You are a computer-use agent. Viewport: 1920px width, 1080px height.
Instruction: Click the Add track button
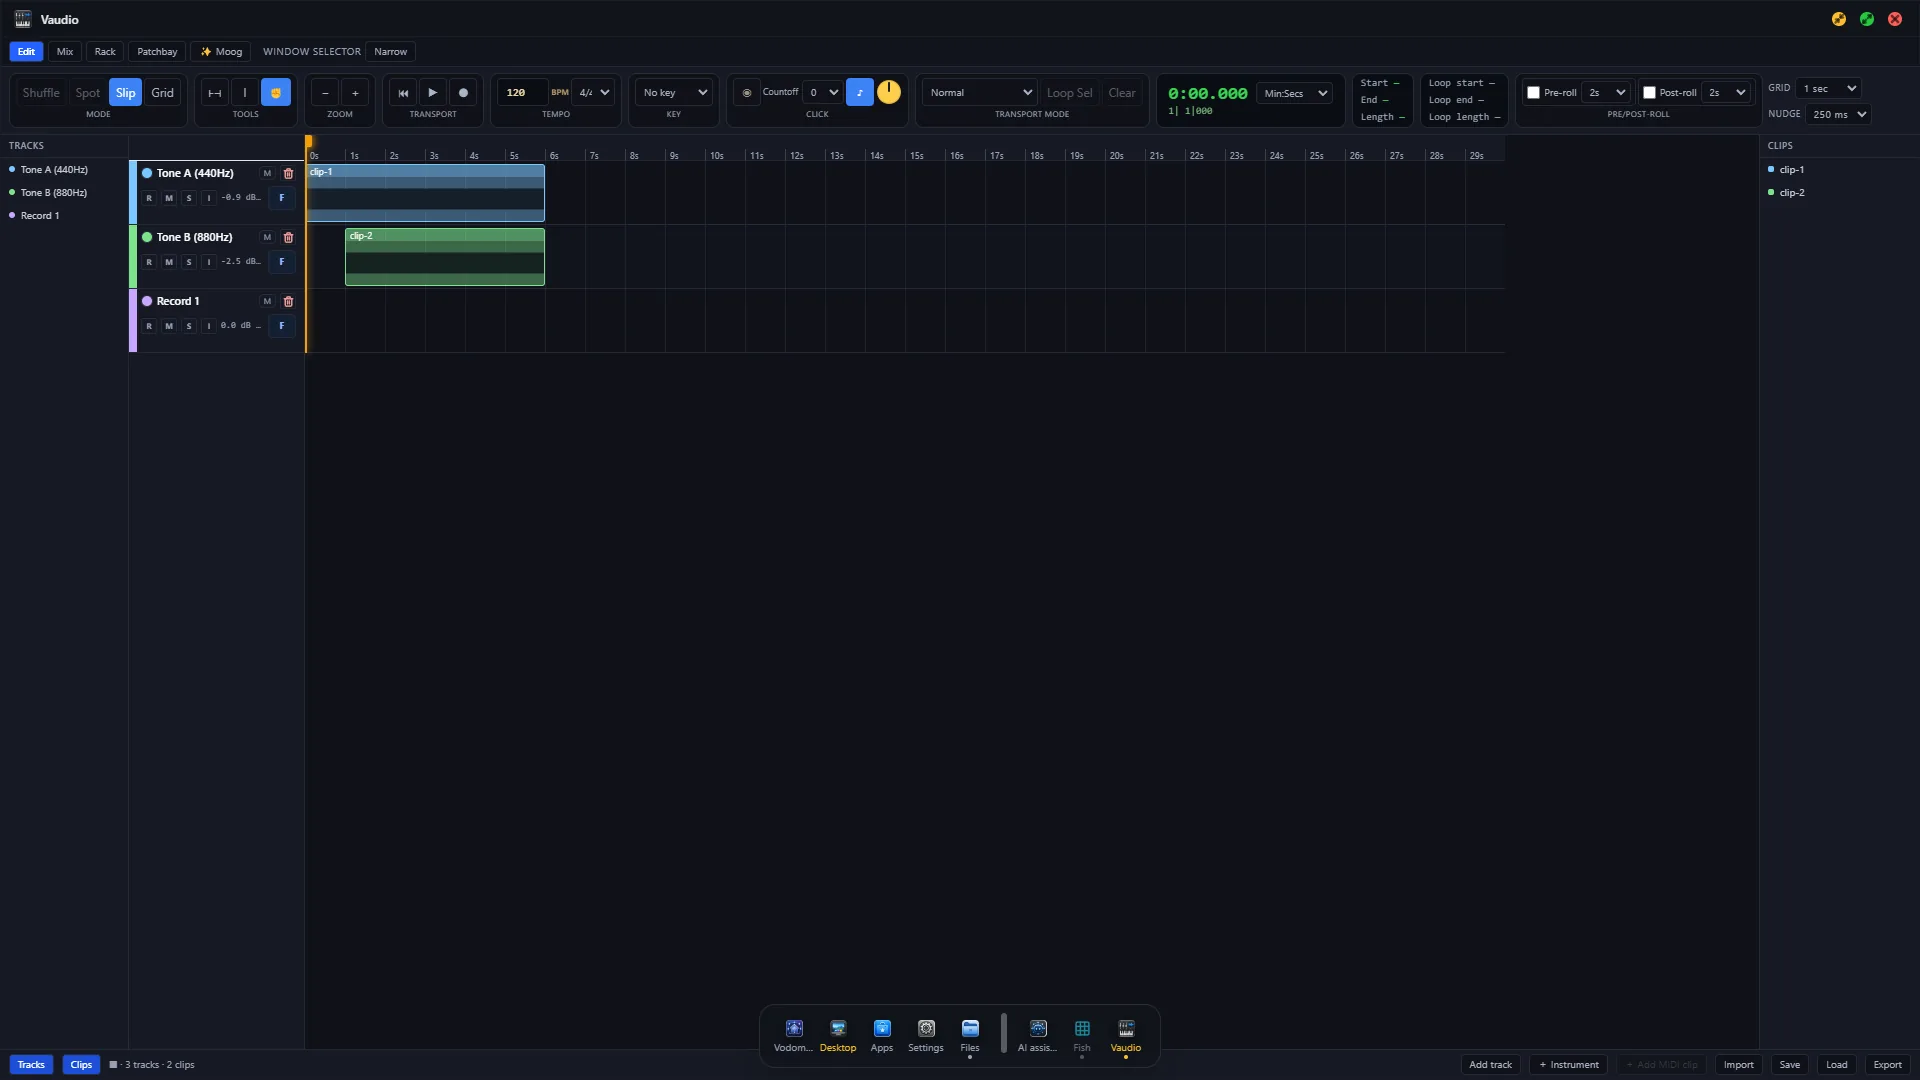1490,1065
